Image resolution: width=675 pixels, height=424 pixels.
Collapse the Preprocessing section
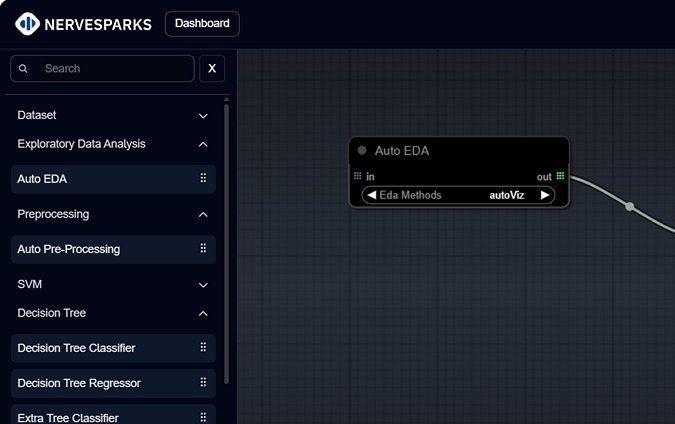[x=203, y=214]
